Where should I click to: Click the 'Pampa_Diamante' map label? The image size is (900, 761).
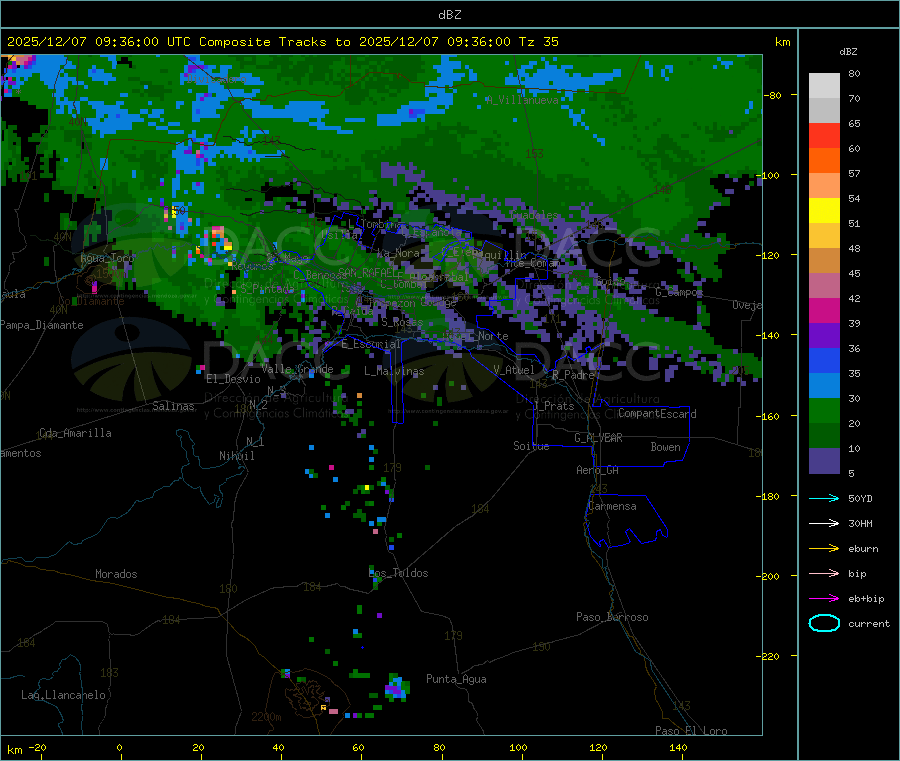click(41, 325)
